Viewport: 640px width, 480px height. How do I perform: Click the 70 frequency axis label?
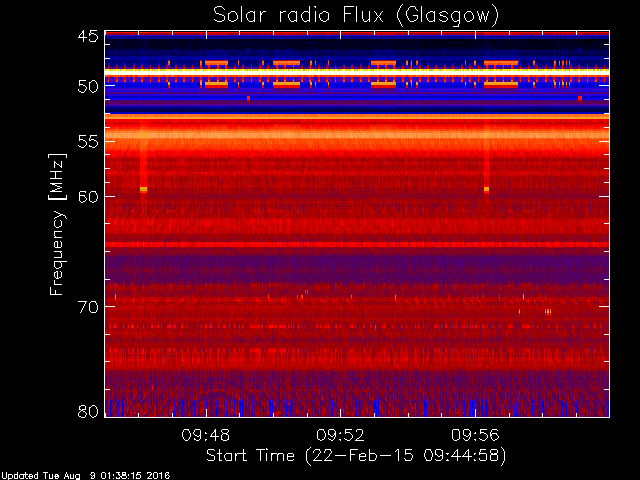point(88,307)
